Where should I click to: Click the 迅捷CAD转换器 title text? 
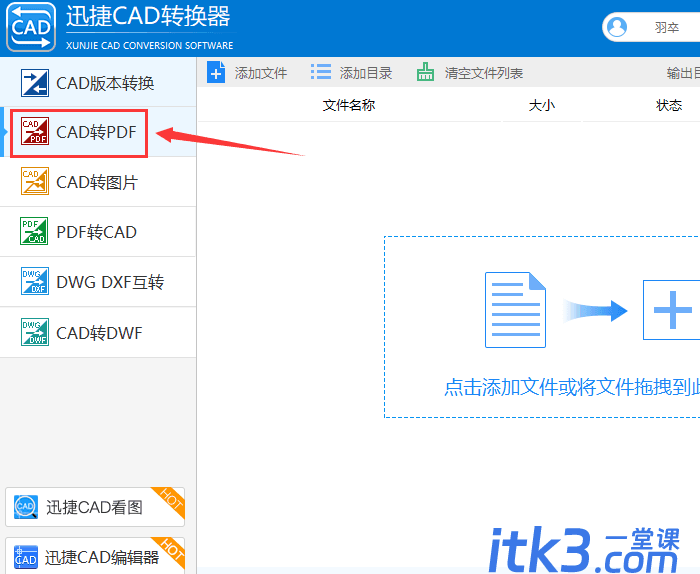[x=148, y=17]
